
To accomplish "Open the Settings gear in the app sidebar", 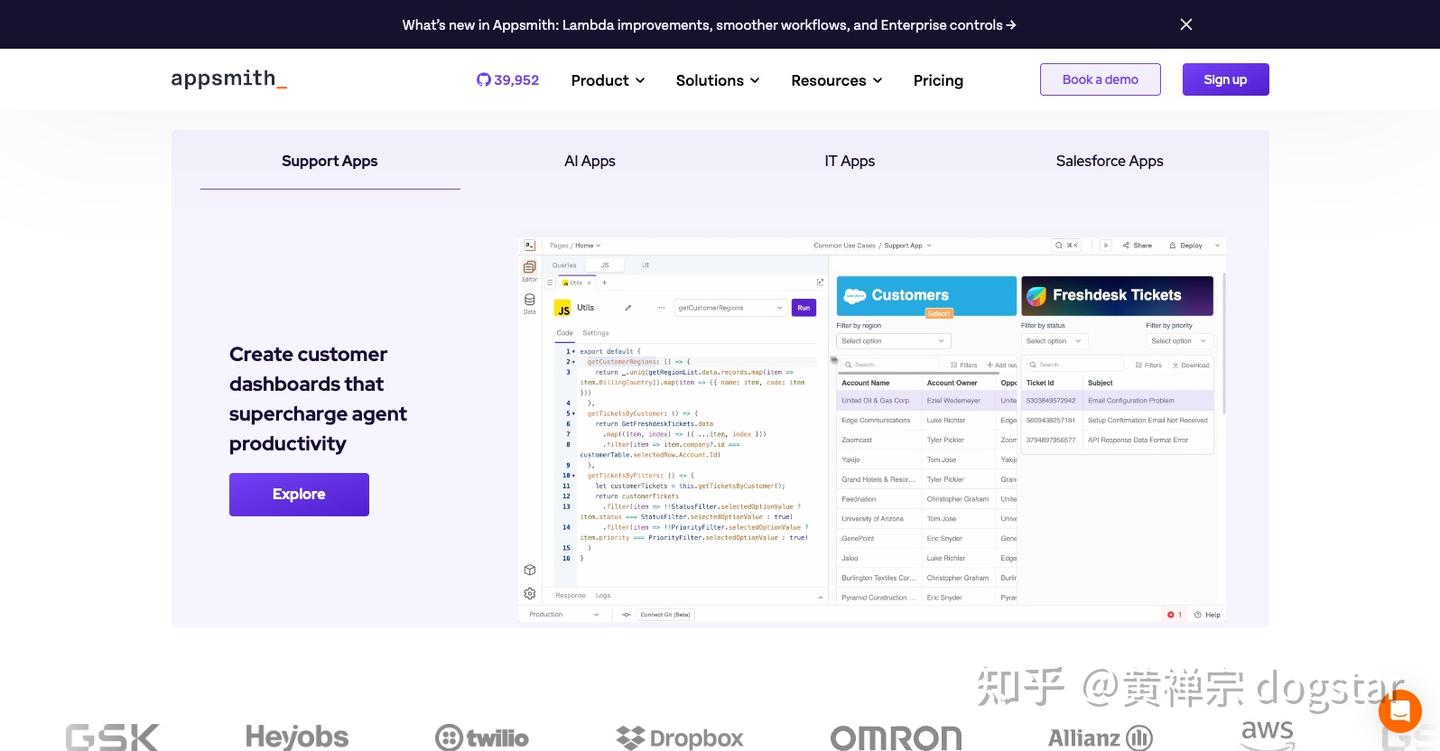I will point(529,593).
